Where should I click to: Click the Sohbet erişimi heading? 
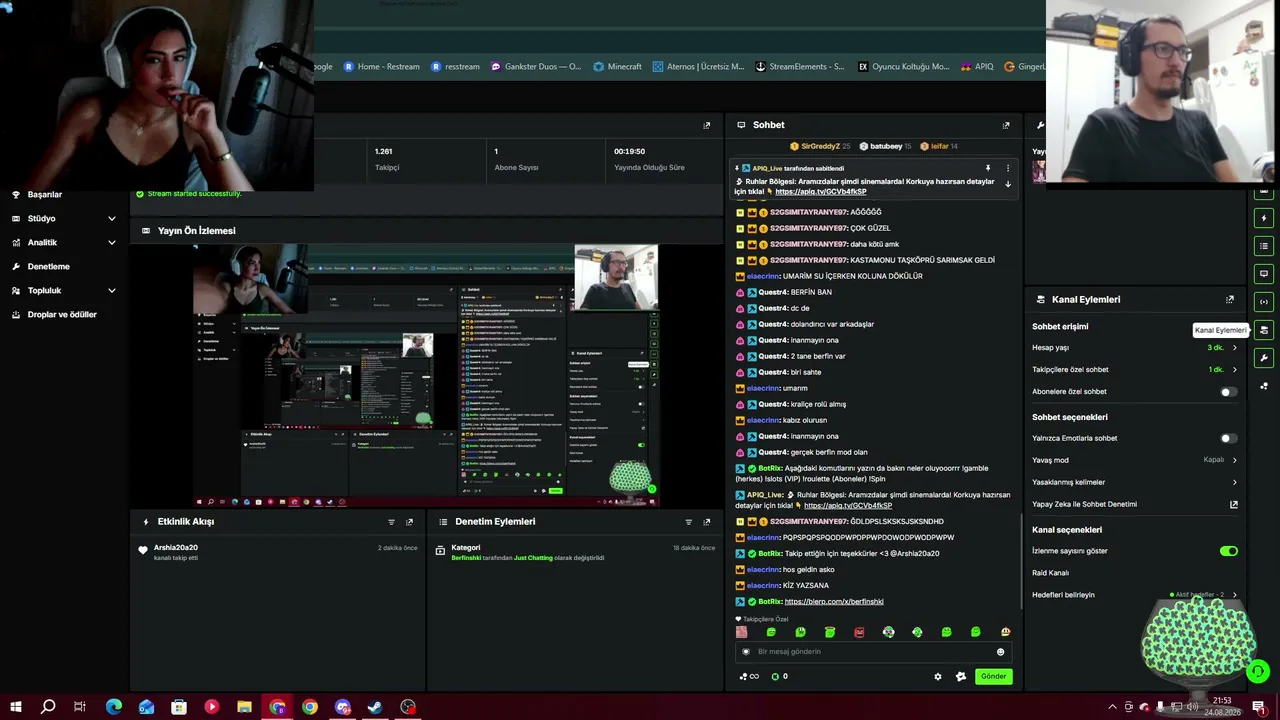[1060, 327]
